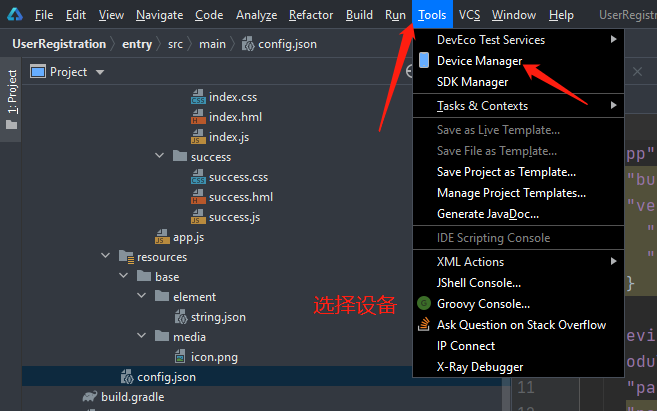The width and height of the screenshot is (657, 411).
Task: Click the DevEco Studio app logo
Action: (14, 15)
